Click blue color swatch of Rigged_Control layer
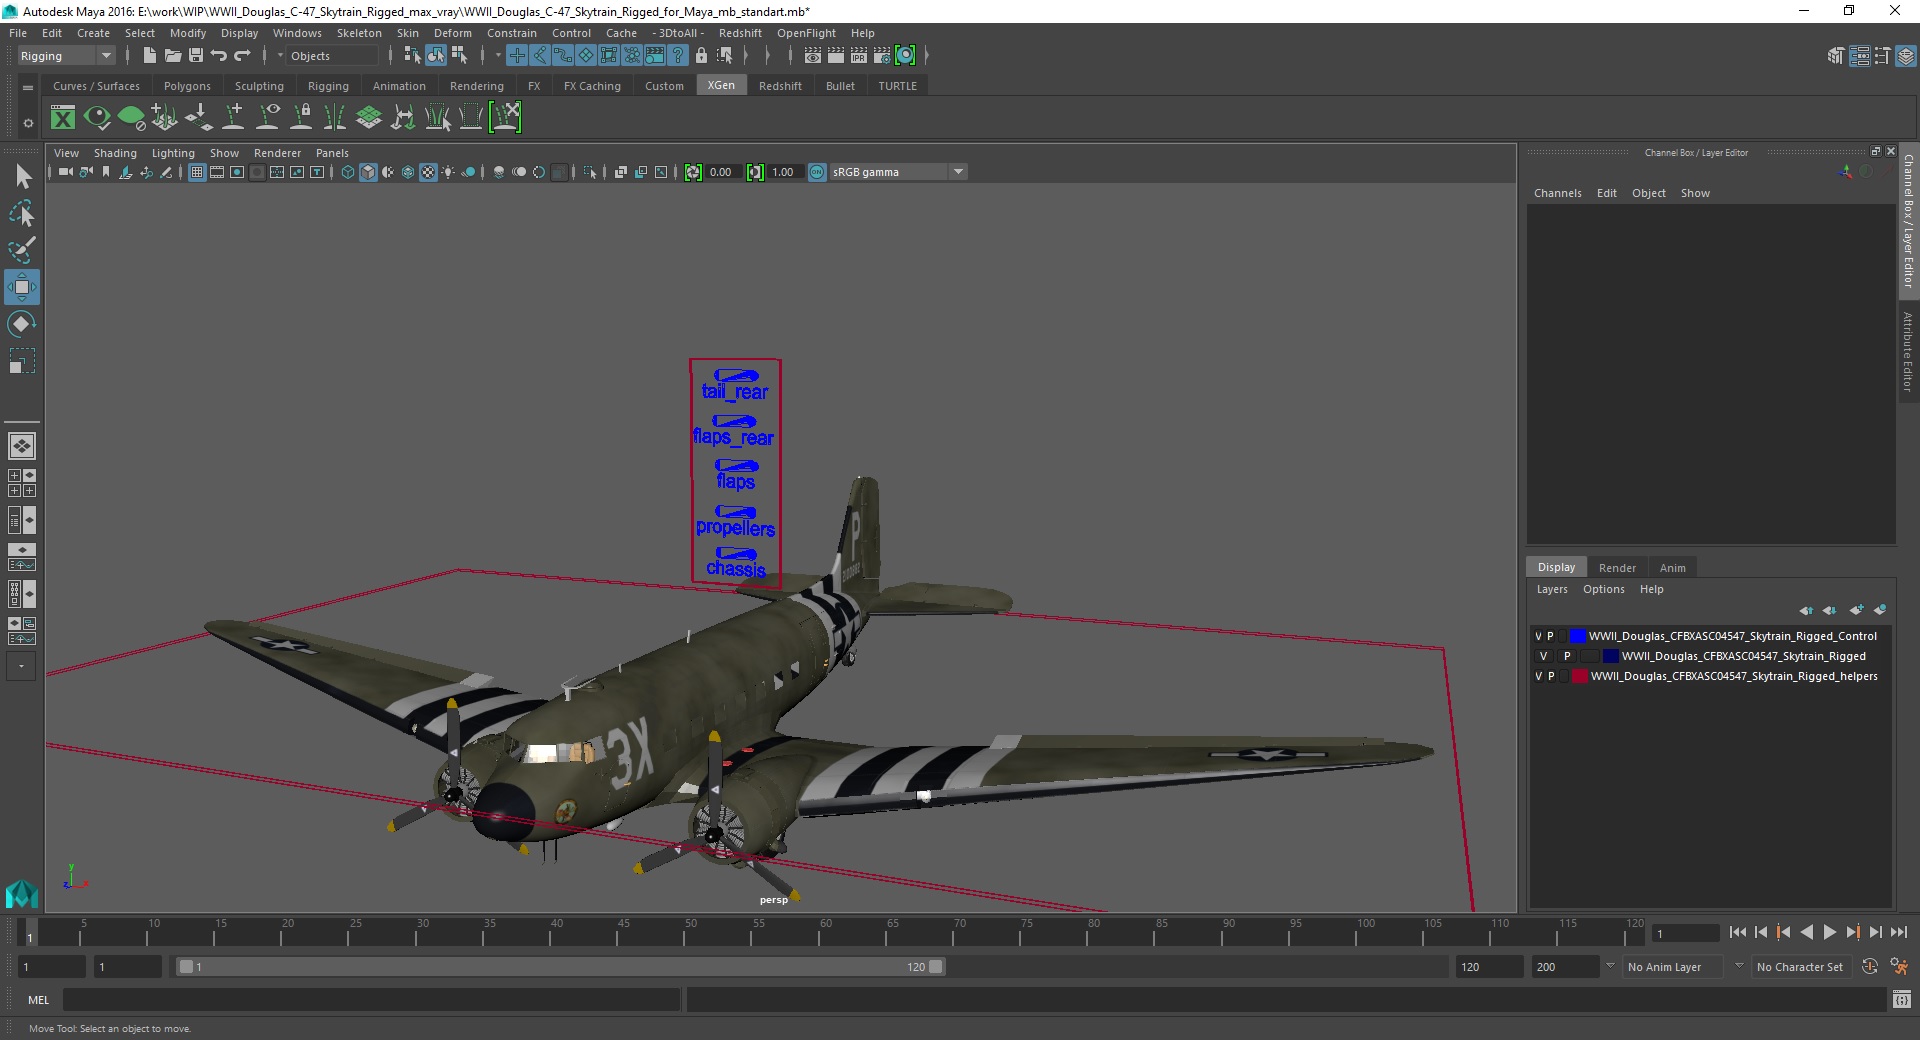Screen dimensions: 1920x1040 [x=1577, y=636]
